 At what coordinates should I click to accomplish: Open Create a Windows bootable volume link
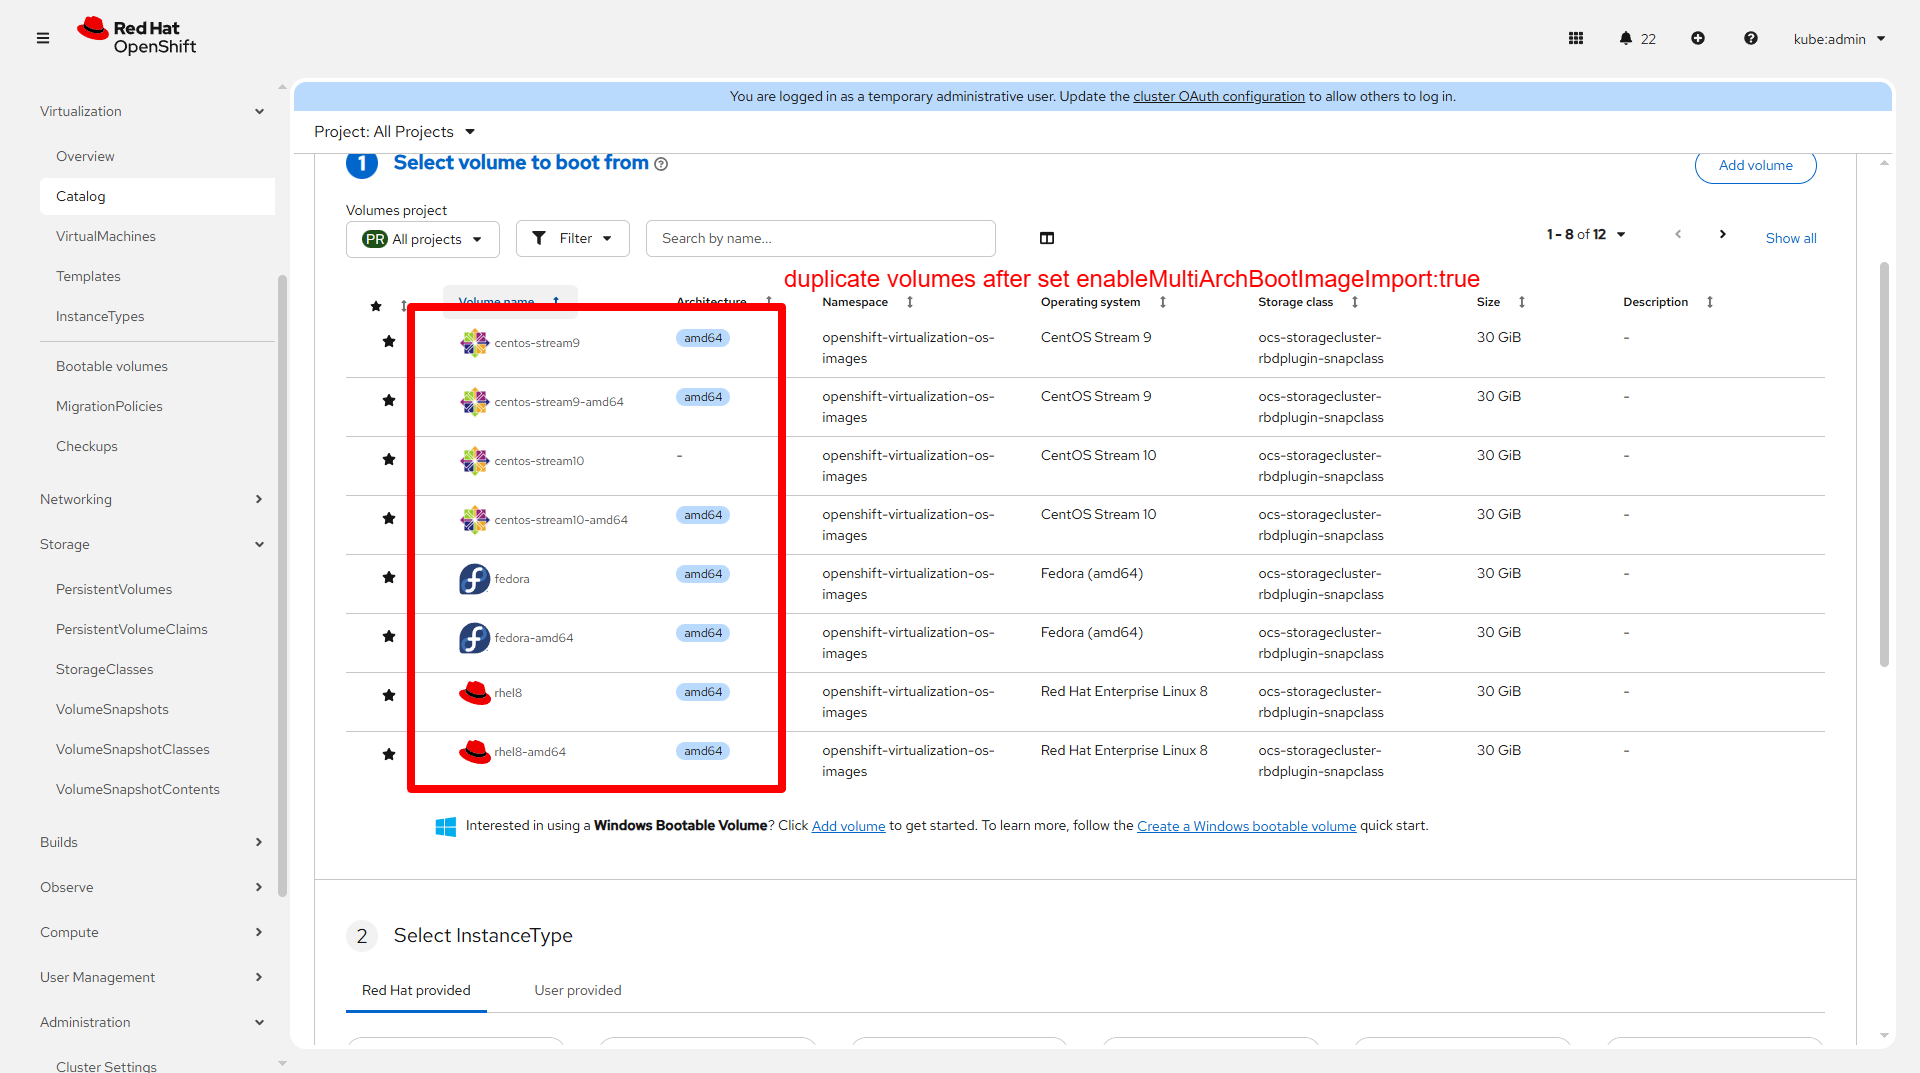[1247, 826]
